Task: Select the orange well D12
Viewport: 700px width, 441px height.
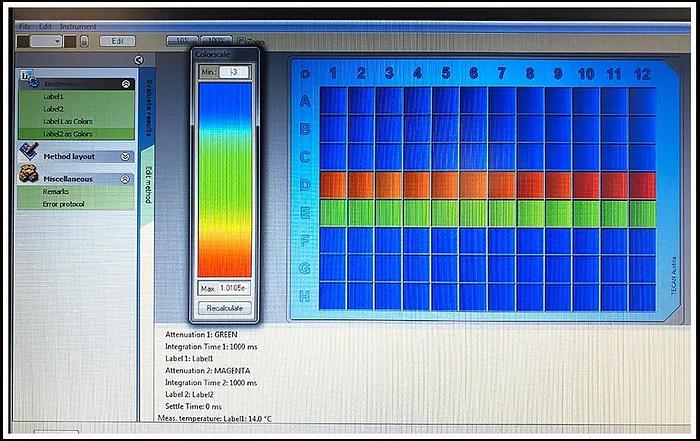Action: pos(642,185)
